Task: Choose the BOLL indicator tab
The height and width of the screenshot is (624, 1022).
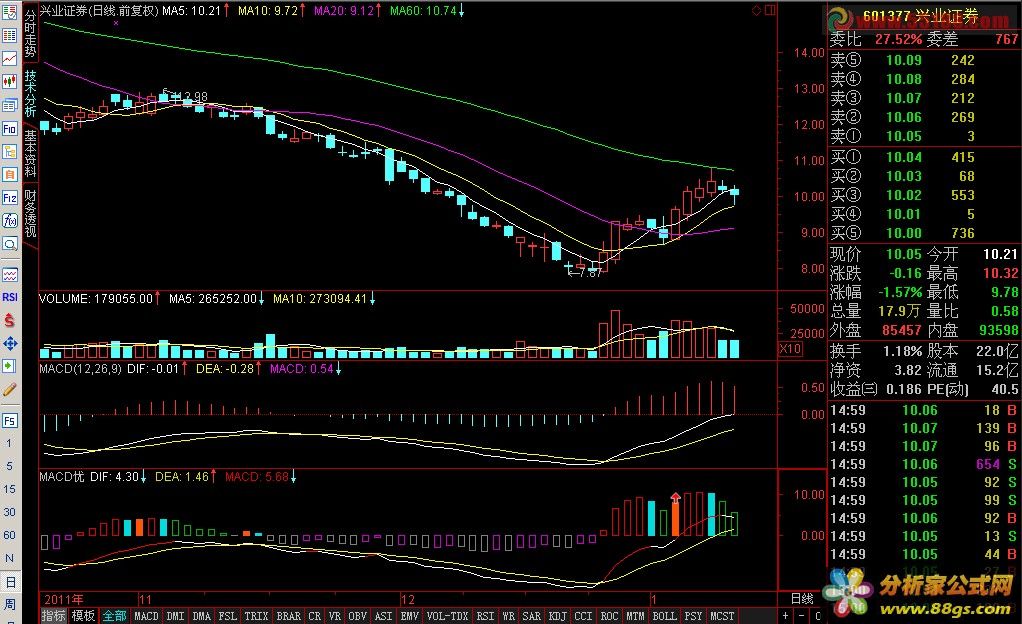Action: (664, 616)
